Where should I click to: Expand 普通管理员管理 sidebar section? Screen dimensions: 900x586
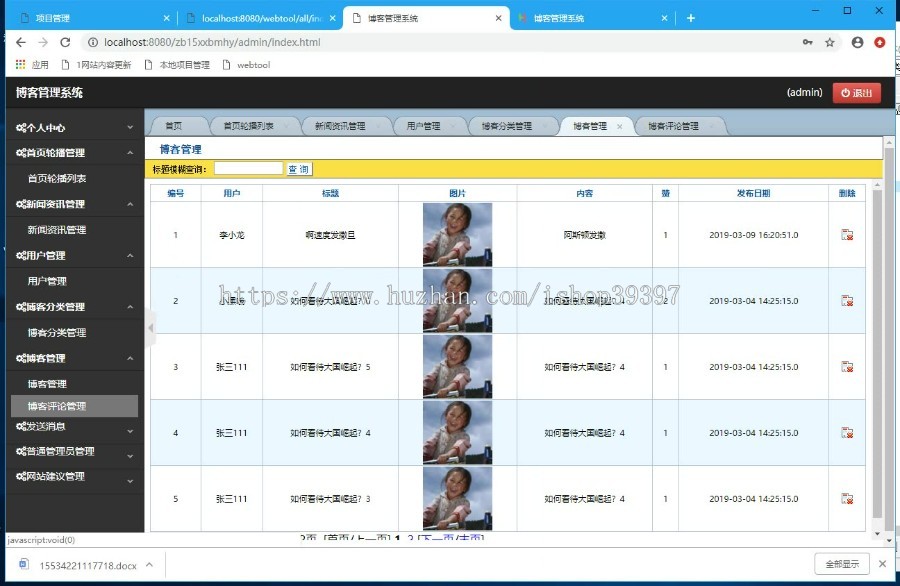(x=75, y=452)
